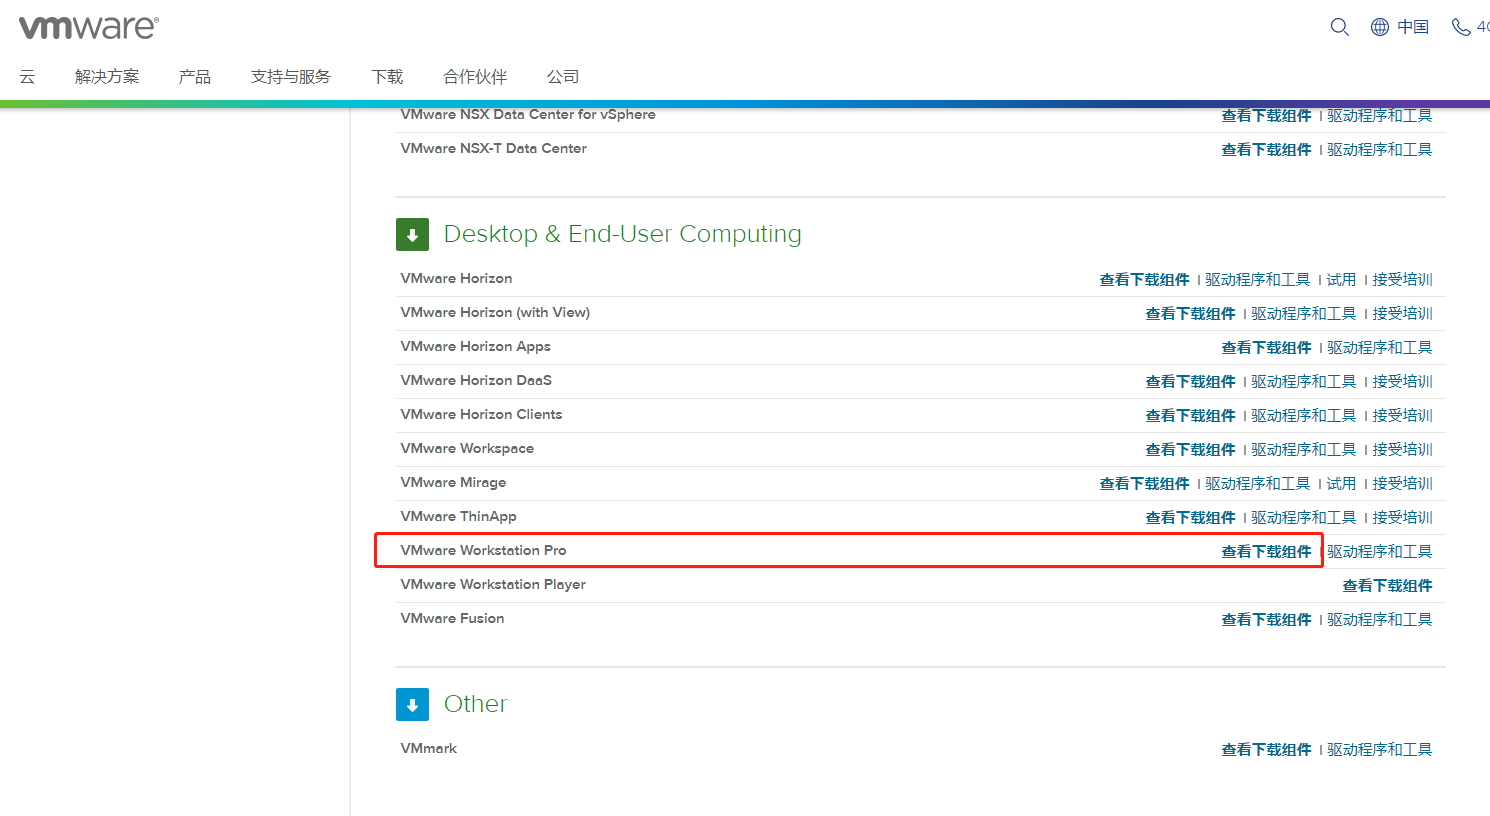1490x816 pixels.
Task: Click 查看下载组件 for VMware Horizon (with View)
Action: point(1190,313)
